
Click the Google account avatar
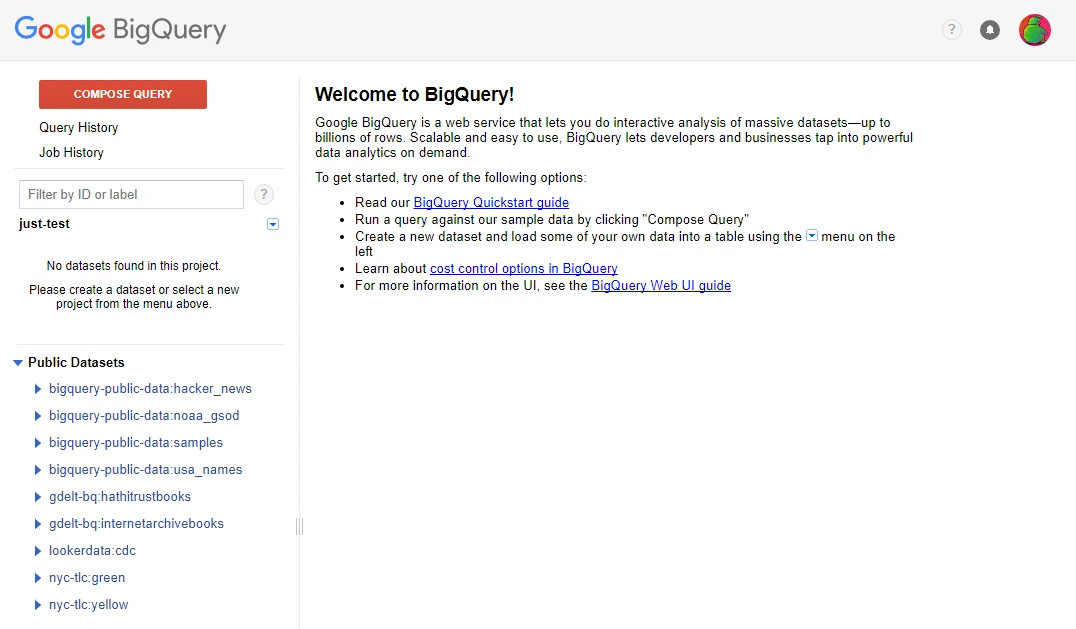(1035, 30)
